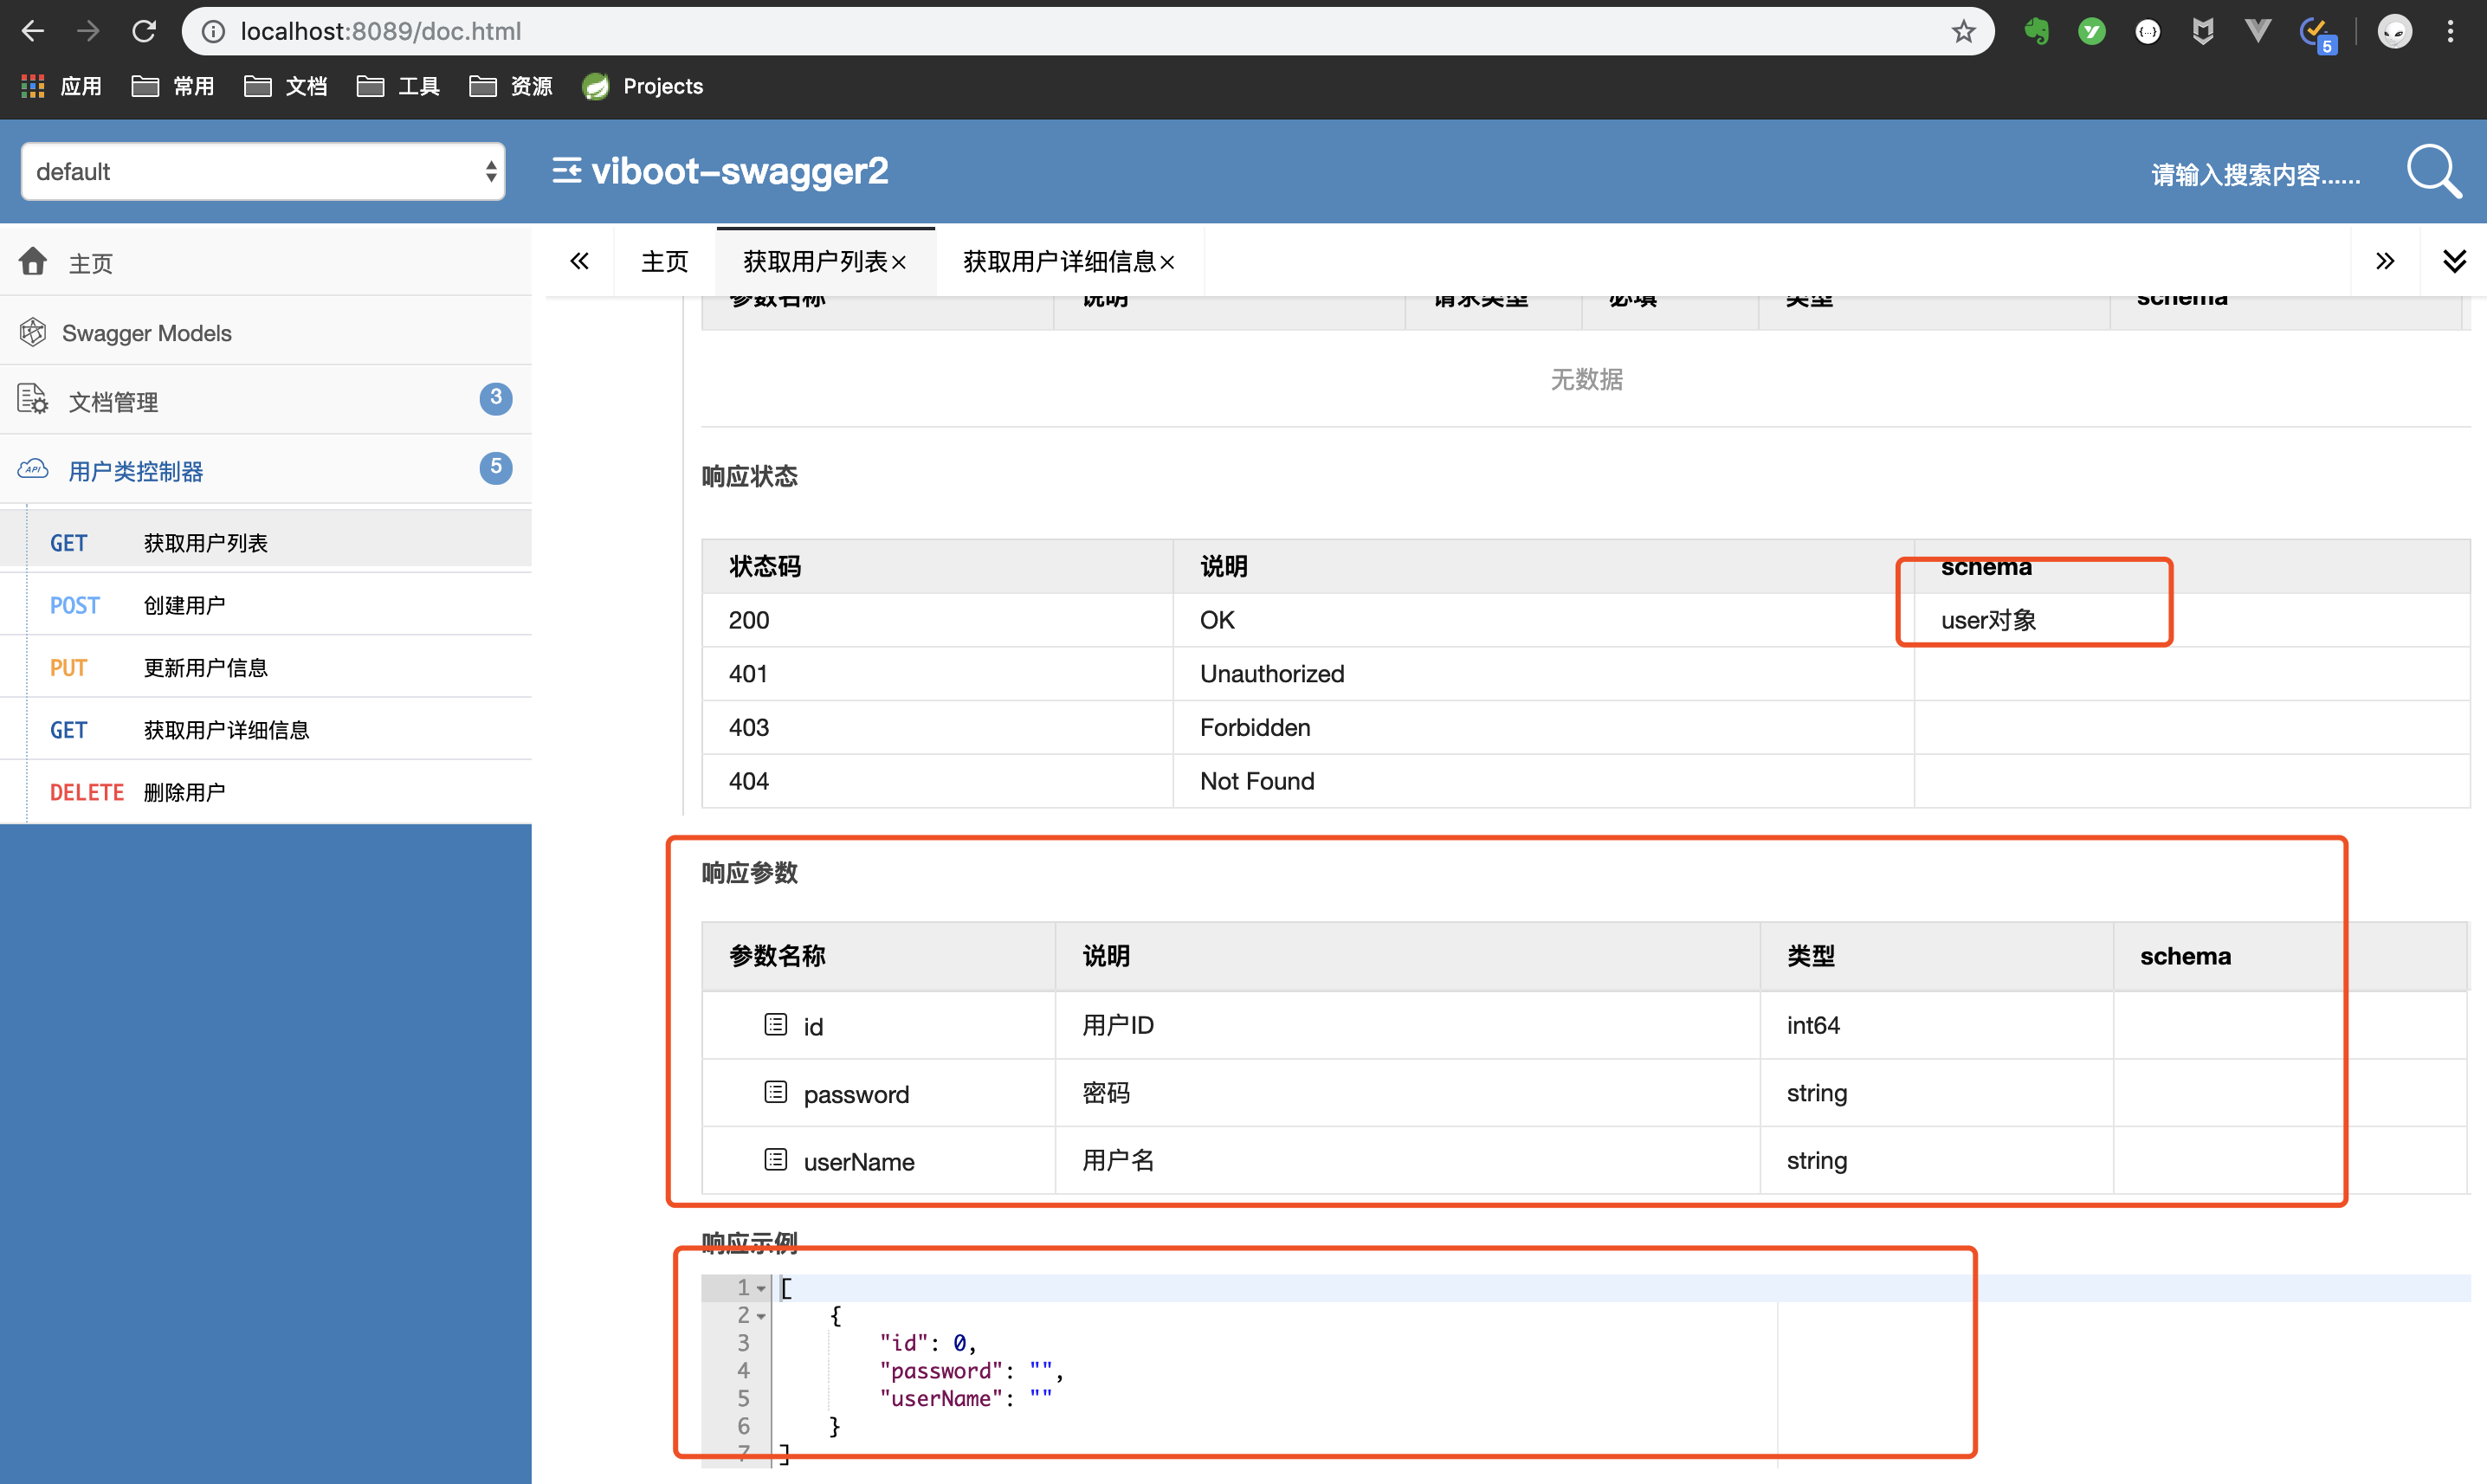2487x1484 pixels.
Task: Expand the left navigation collapse arrow
Action: (x=579, y=261)
